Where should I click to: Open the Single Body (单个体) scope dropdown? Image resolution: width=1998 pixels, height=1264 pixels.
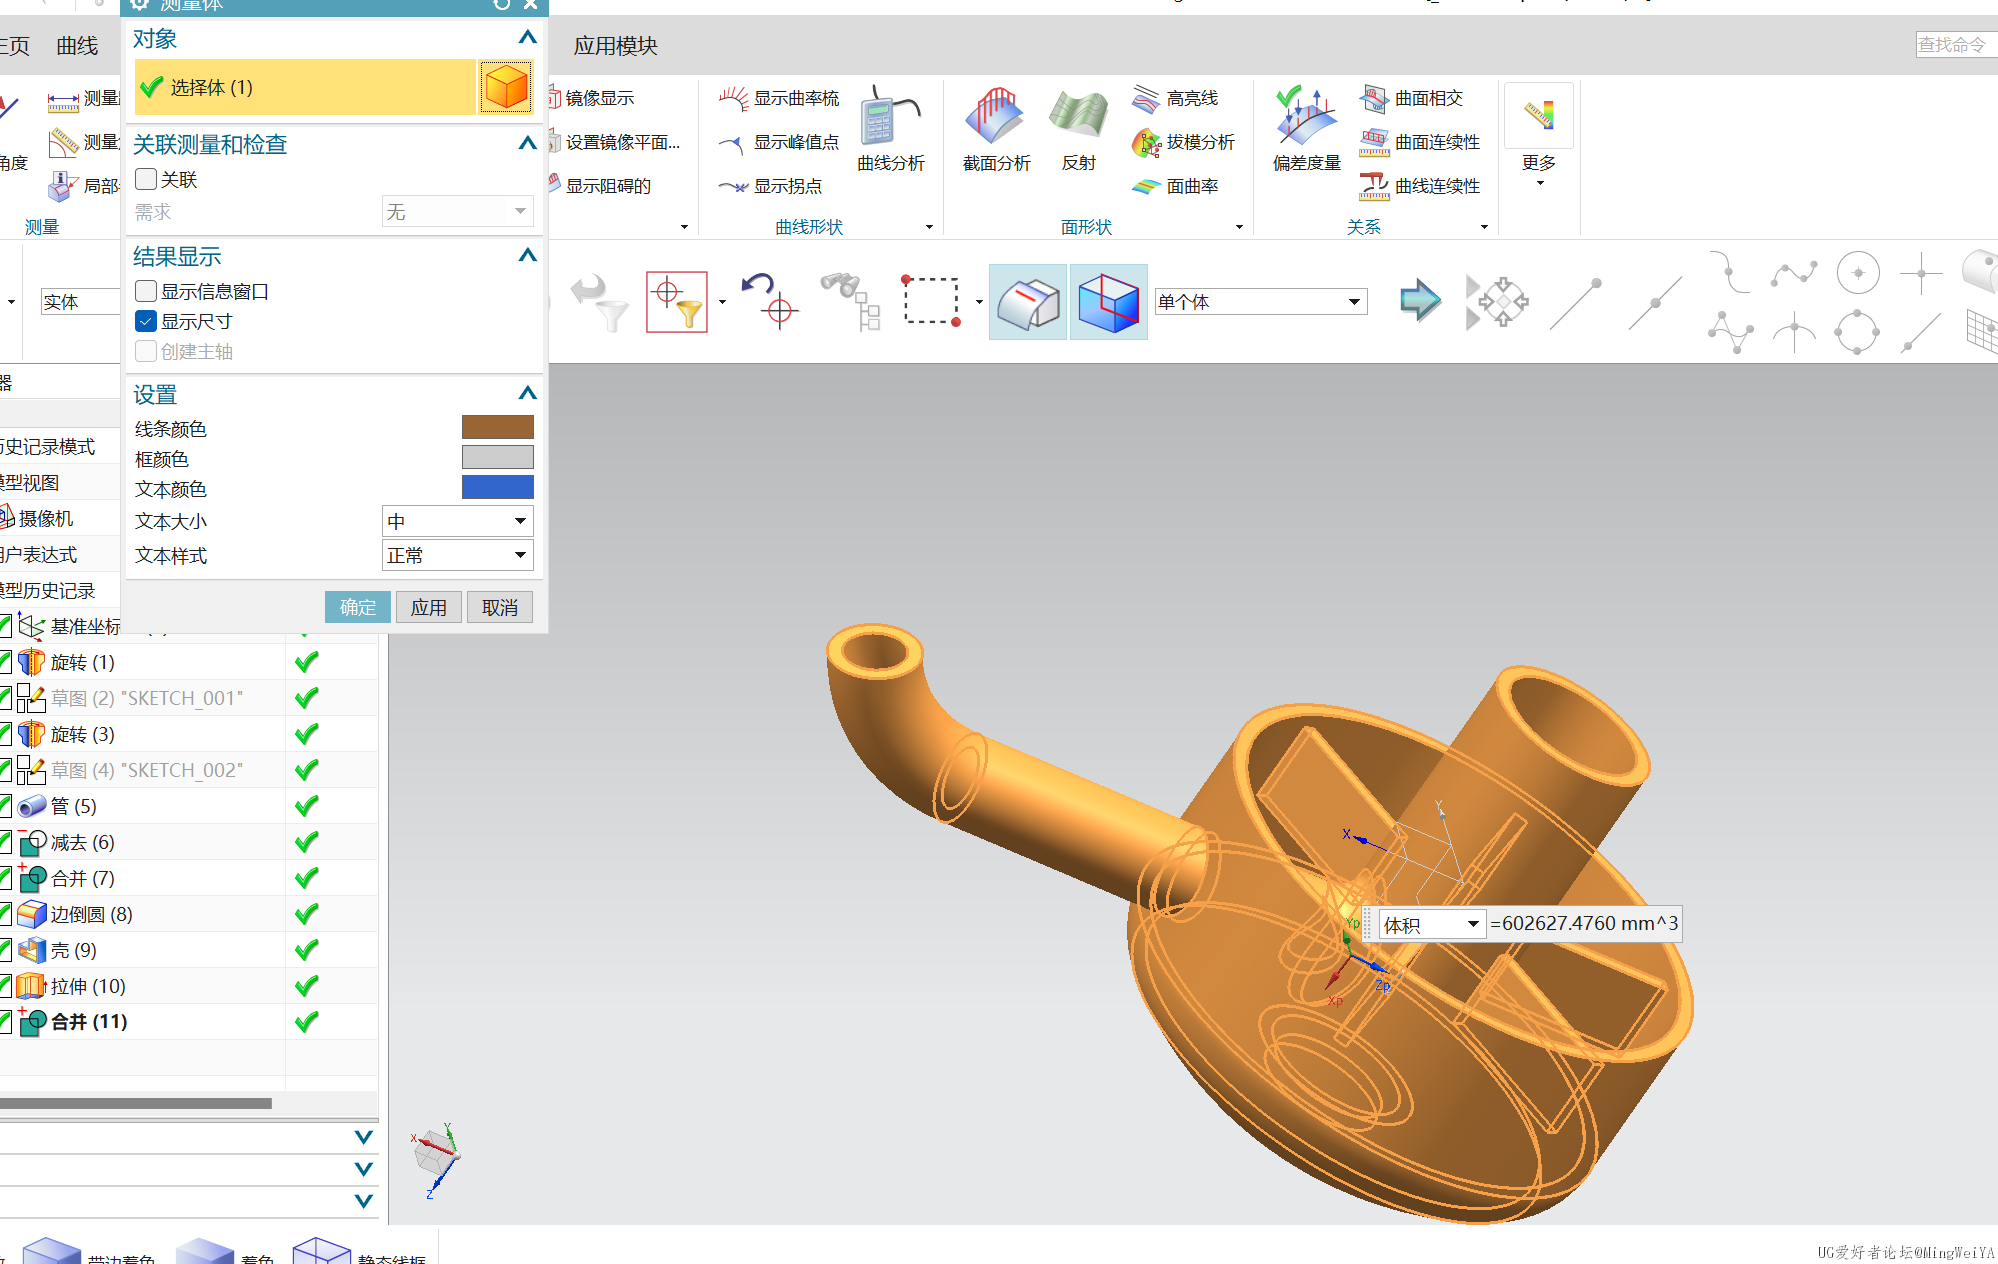(1260, 302)
